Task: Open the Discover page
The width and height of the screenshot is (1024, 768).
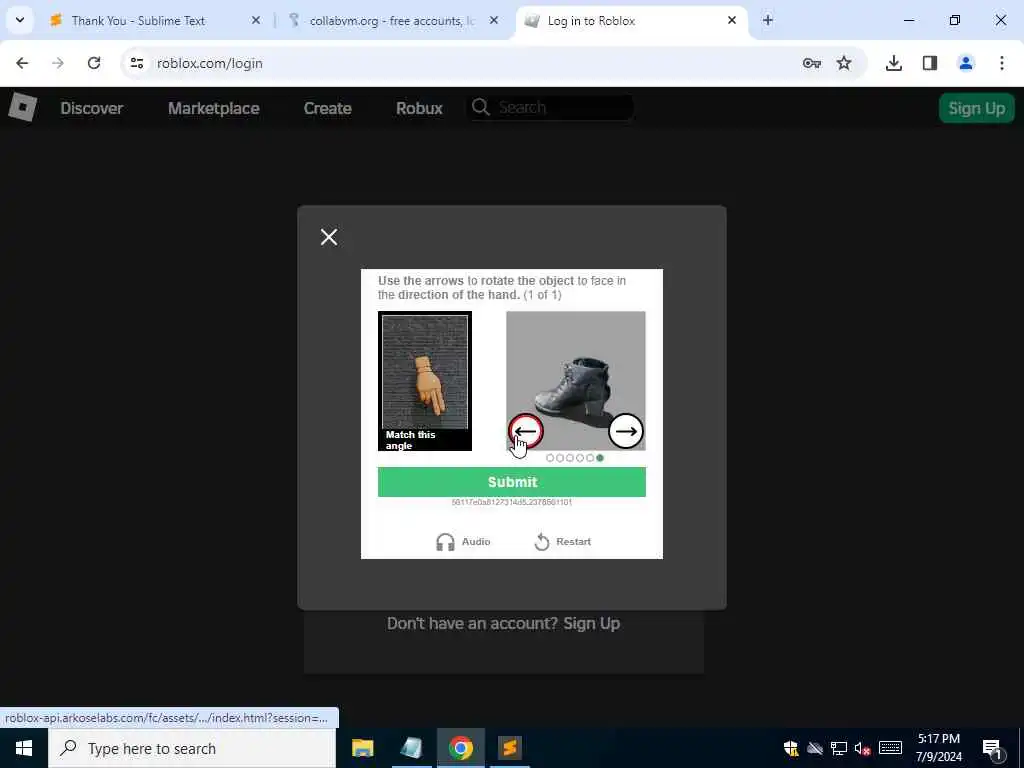Action: click(91, 108)
